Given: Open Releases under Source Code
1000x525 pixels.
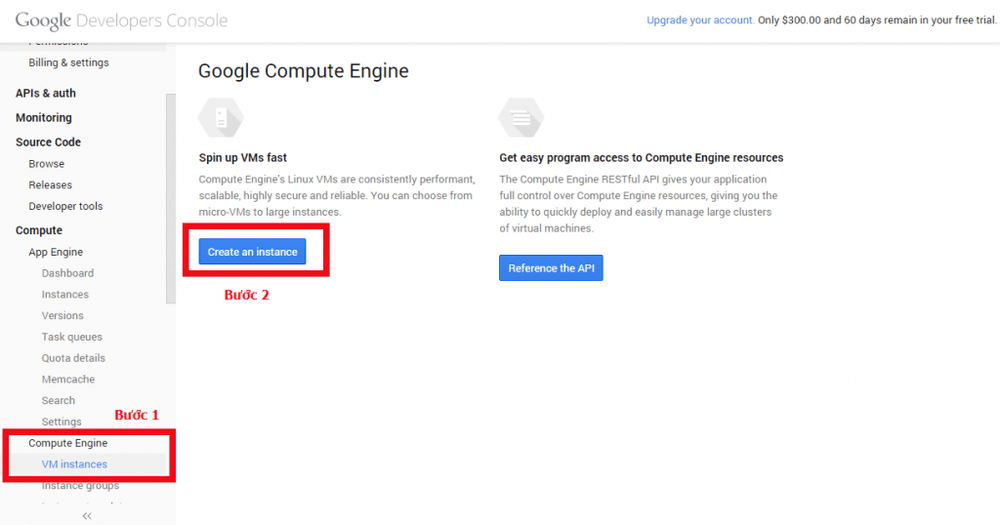Looking at the screenshot, I should coord(50,185).
